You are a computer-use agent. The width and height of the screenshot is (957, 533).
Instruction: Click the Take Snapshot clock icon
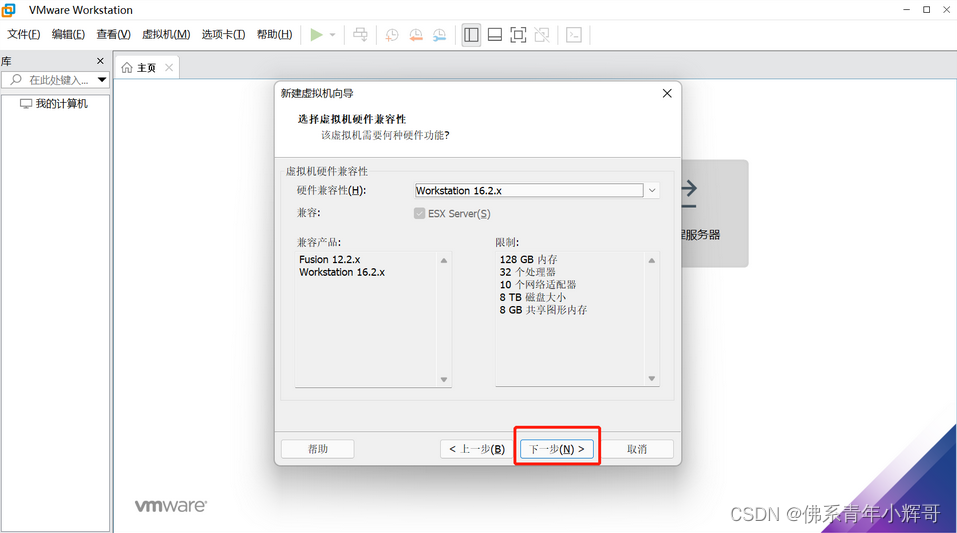click(x=392, y=35)
